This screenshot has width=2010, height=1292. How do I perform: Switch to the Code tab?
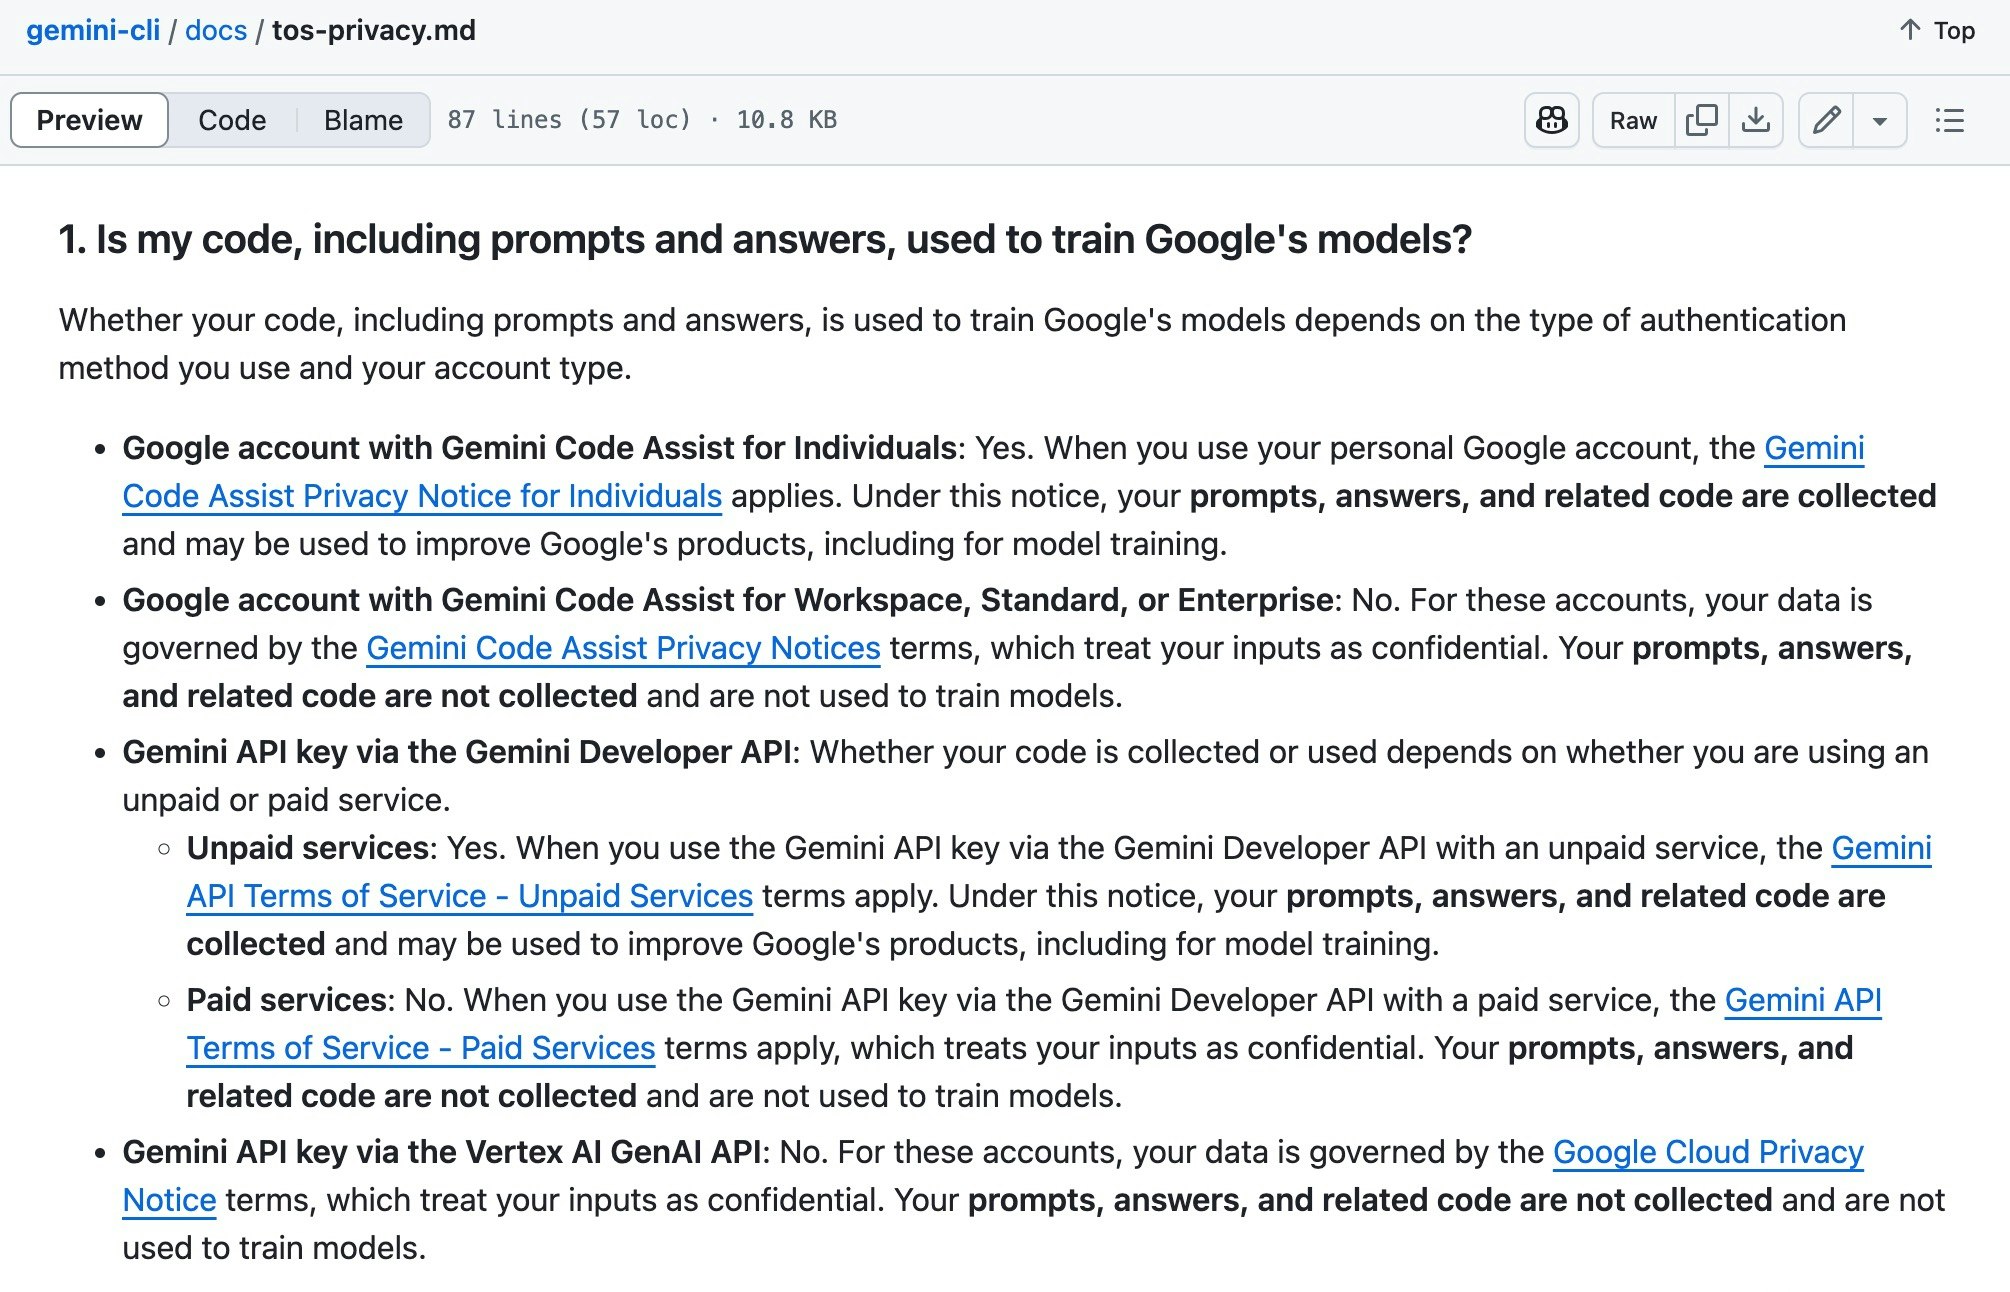[x=232, y=120]
